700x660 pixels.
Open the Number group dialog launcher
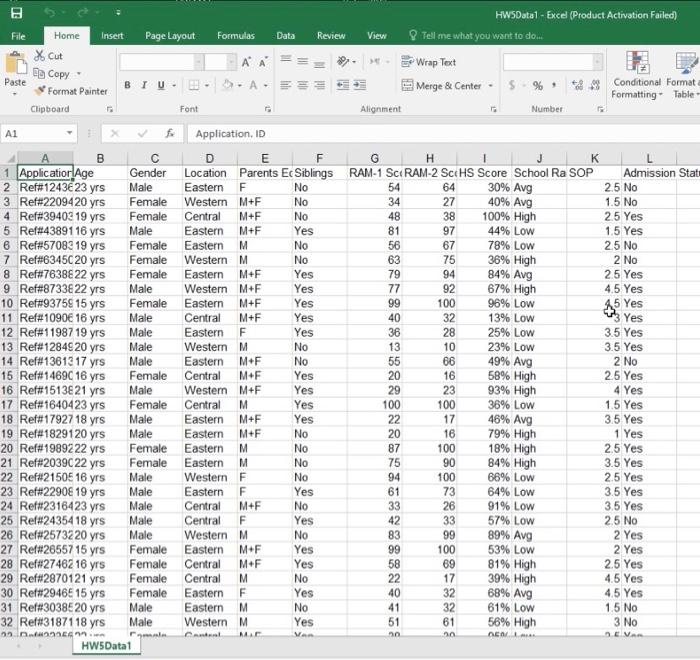point(600,109)
